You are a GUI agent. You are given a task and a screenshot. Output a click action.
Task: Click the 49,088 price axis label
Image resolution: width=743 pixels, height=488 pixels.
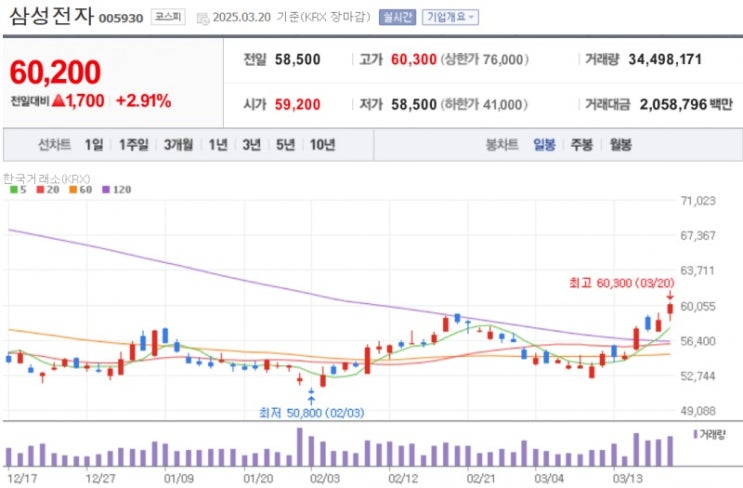[x=698, y=411]
